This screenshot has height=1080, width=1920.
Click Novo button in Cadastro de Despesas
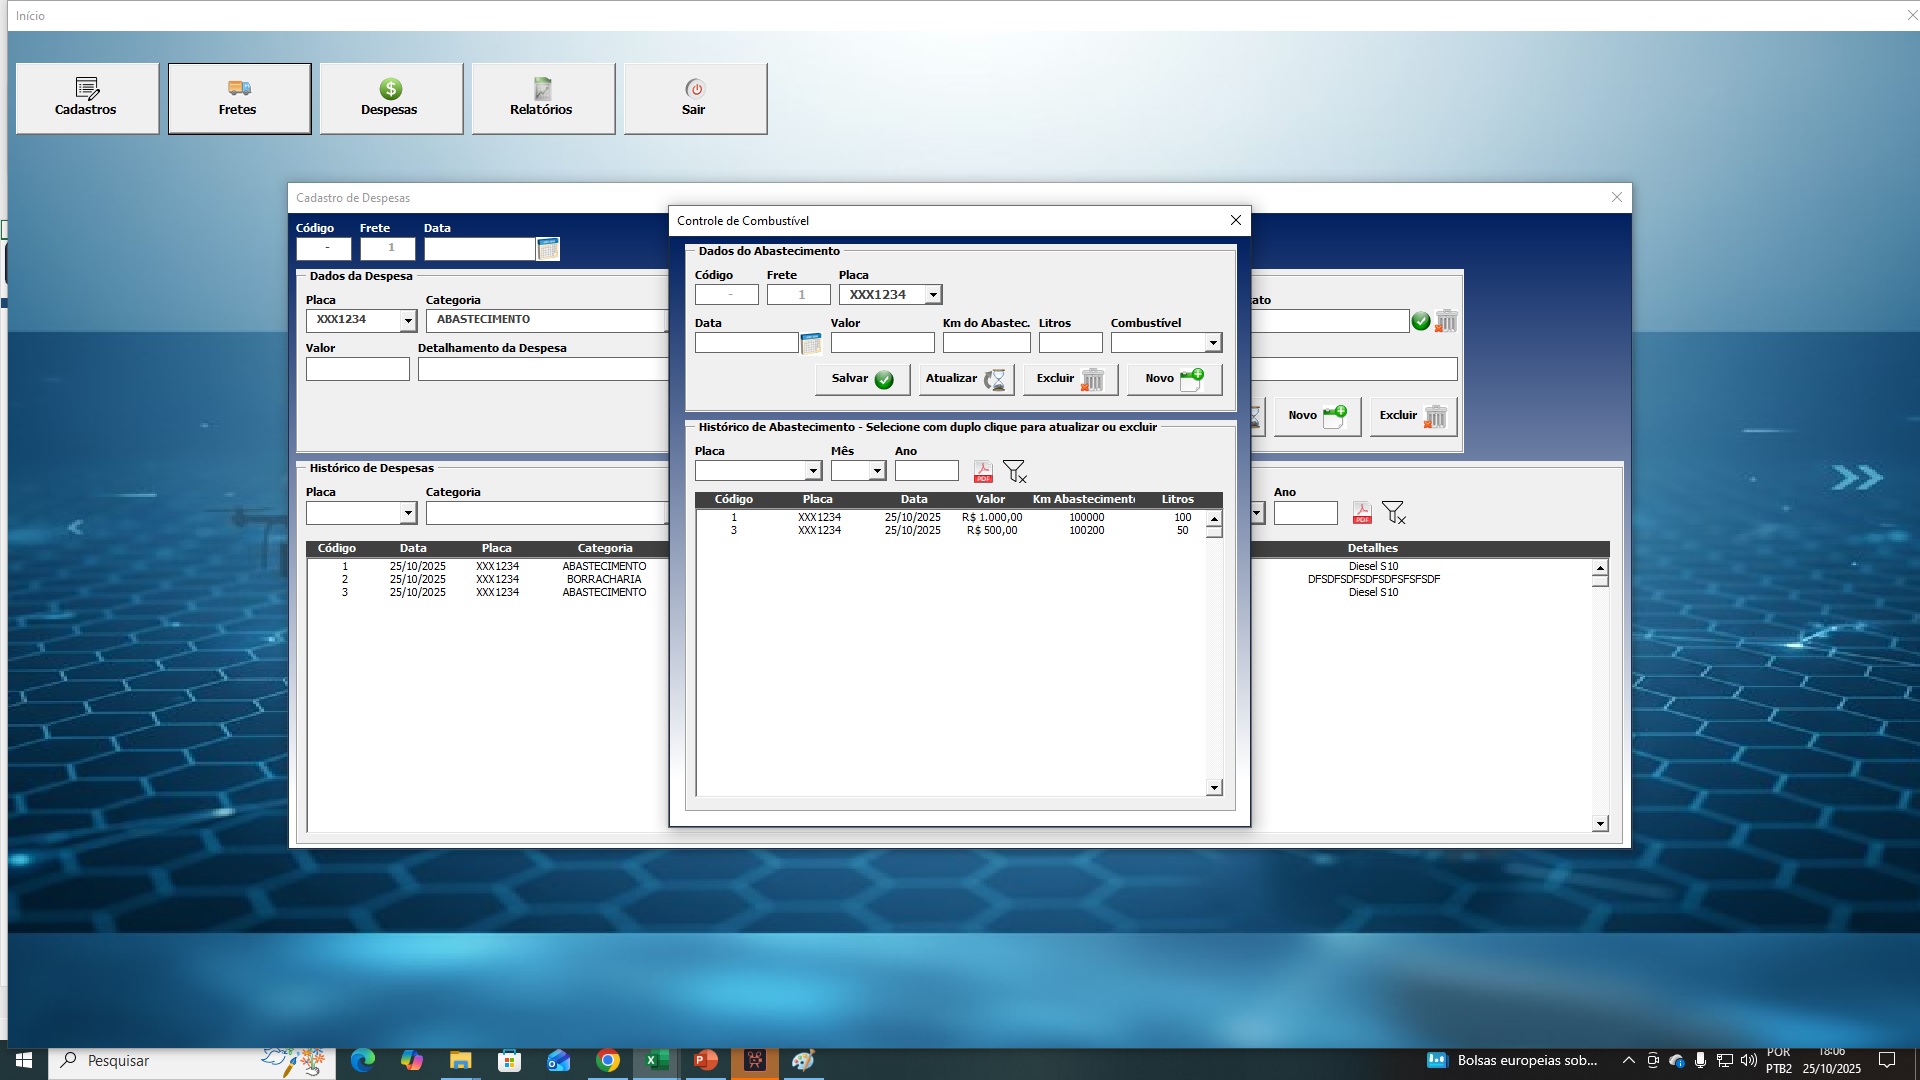point(1317,416)
